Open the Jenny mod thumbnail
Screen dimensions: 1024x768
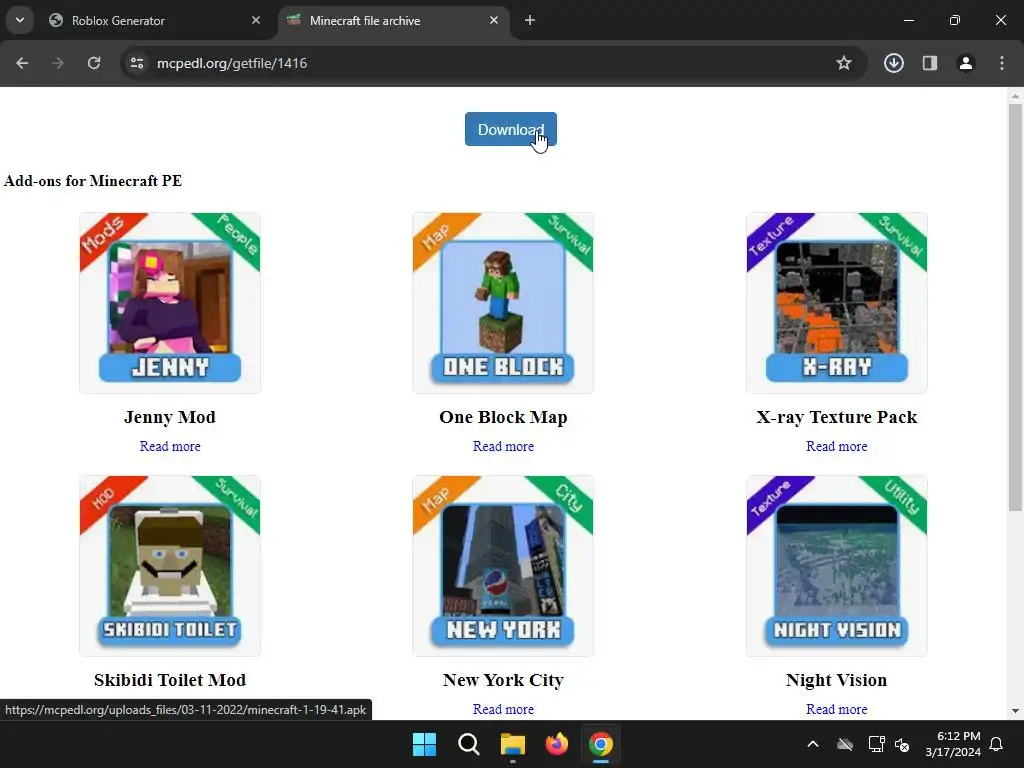pyautogui.click(x=170, y=303)
